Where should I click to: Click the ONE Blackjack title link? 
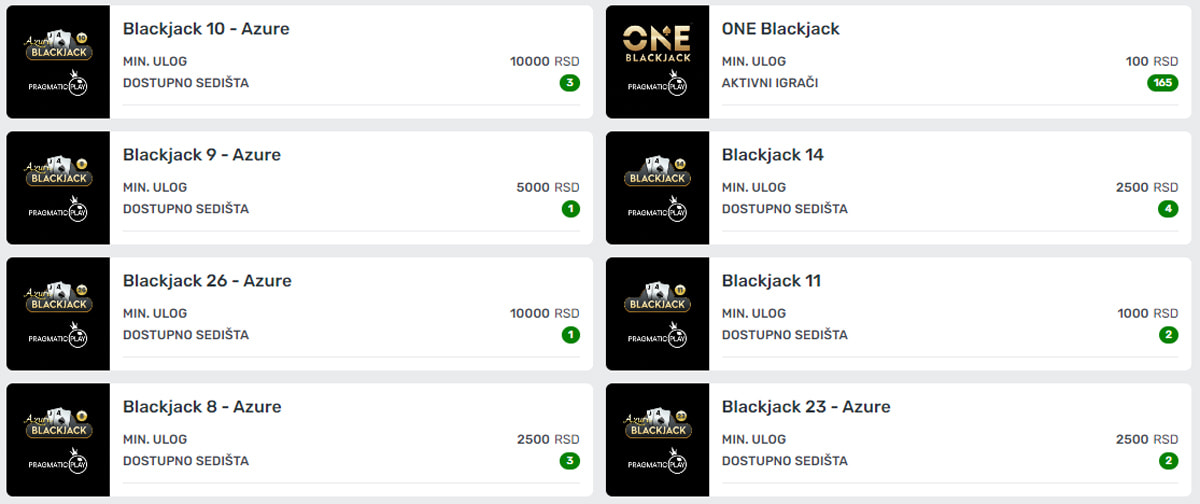coord(781,29)
